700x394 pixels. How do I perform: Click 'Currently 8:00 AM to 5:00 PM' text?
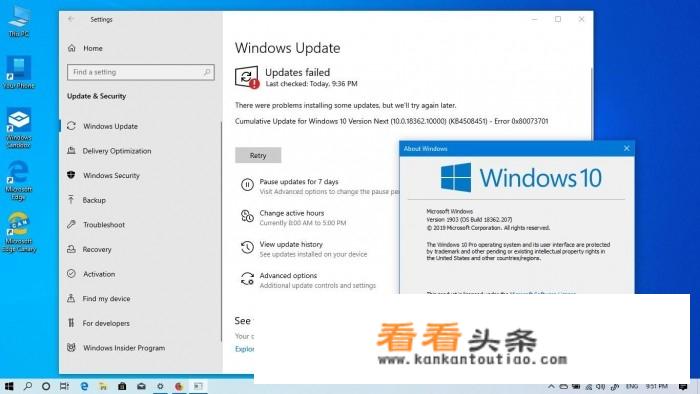(303, 223)
